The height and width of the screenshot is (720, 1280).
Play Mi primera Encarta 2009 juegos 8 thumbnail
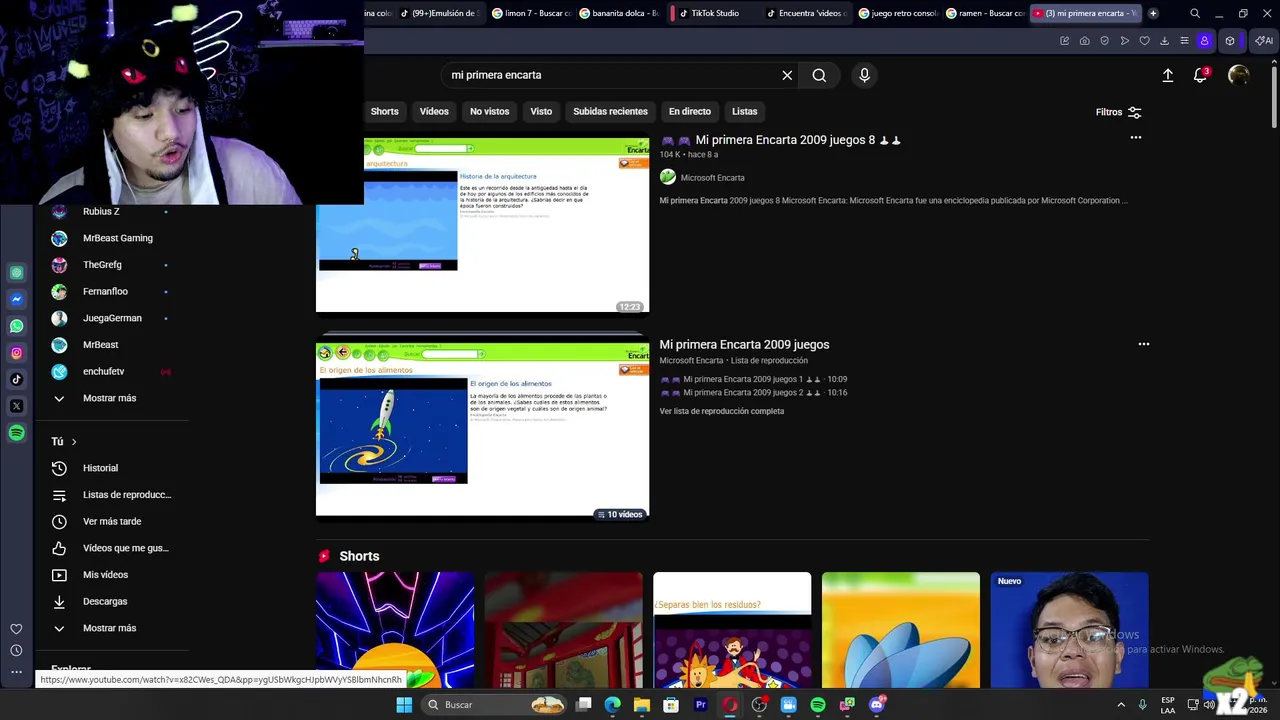482,225
